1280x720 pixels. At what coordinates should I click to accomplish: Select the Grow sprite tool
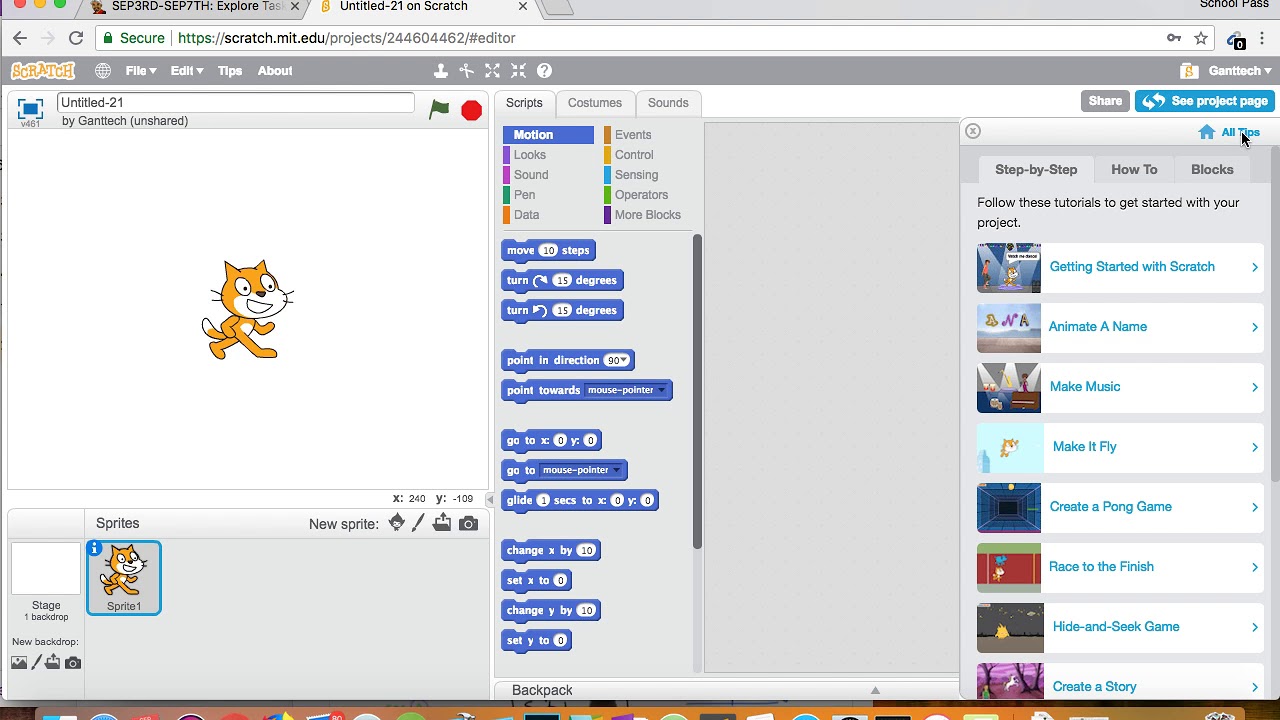click(x=492, y=71)
